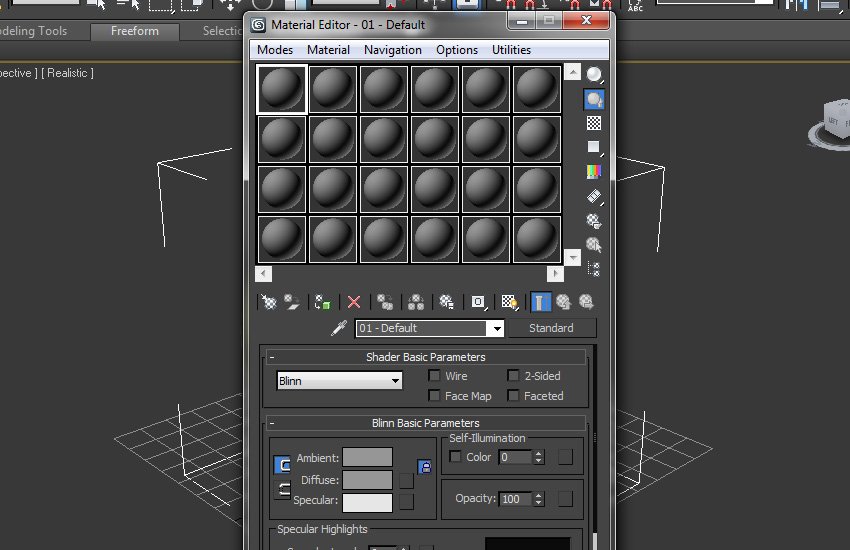Check the Self-Illumination Color checkbox

[456, 457]
